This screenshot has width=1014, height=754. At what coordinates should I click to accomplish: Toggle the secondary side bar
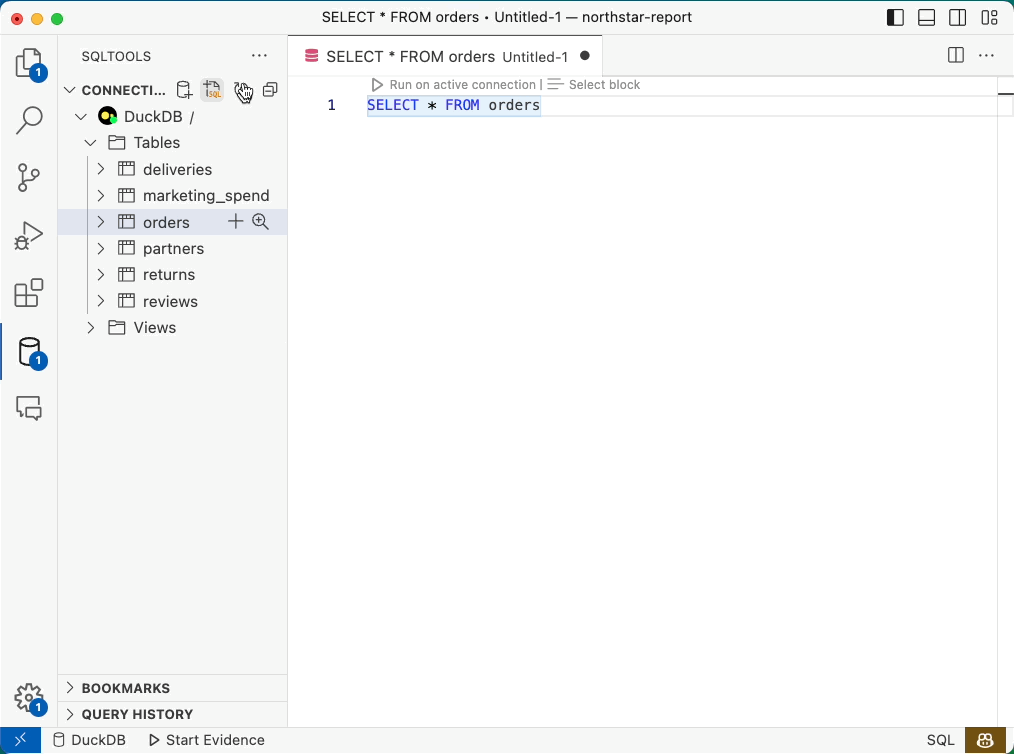[x=957, y=17]
